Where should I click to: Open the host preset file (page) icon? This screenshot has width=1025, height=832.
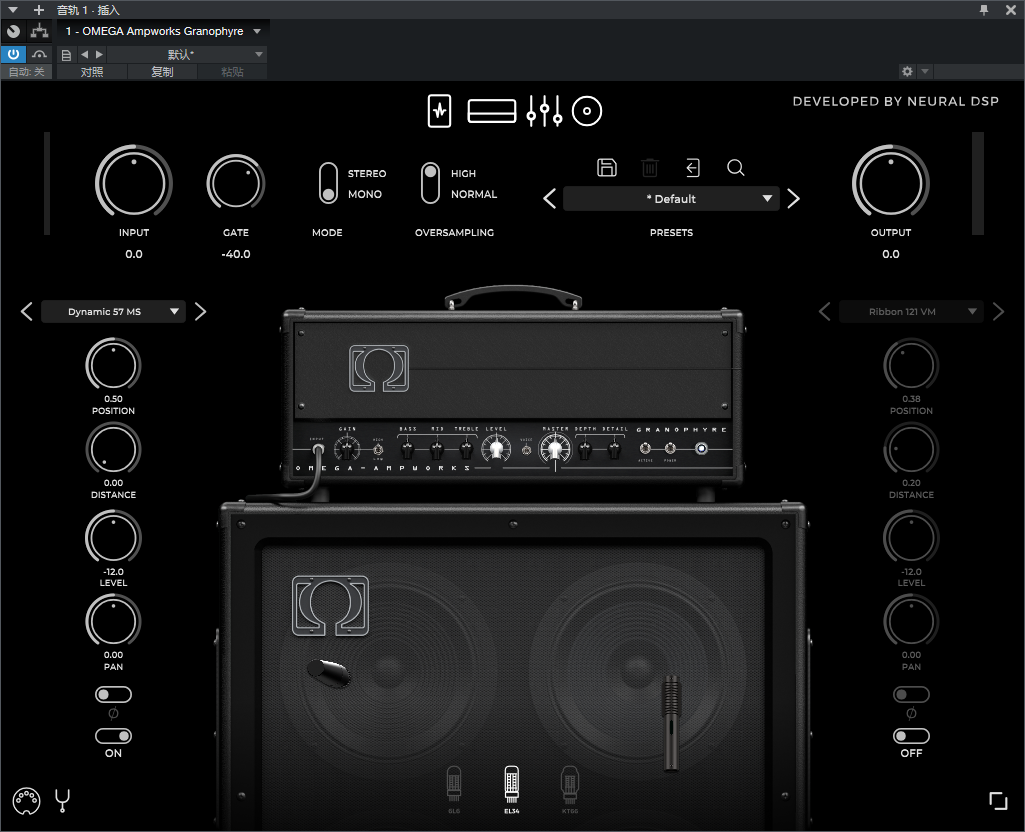tap(66, 55)
